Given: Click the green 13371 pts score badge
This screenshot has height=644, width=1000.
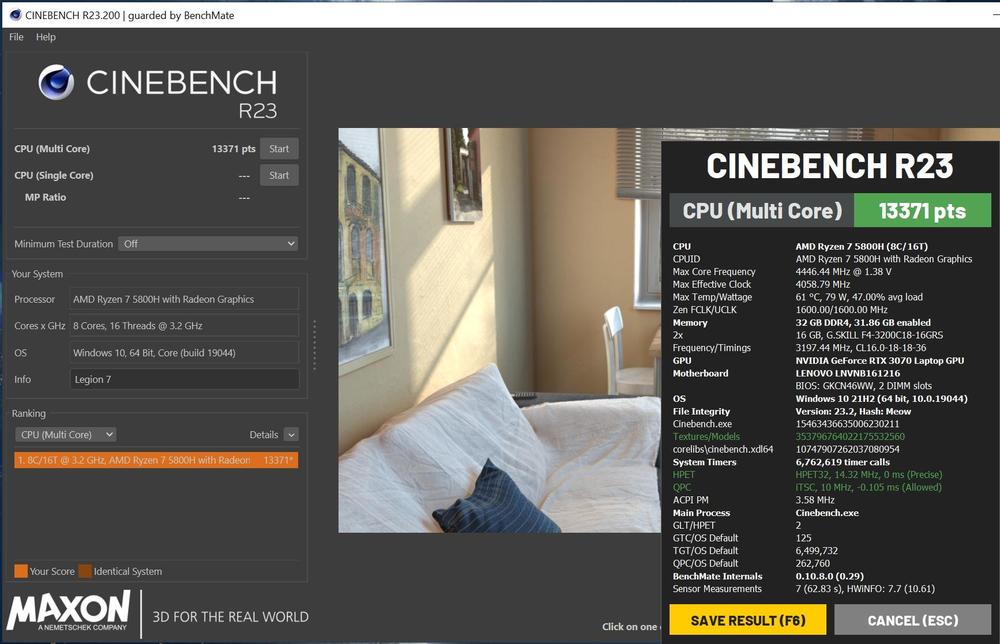Looking at the screenshot, I should coord(922,211).
